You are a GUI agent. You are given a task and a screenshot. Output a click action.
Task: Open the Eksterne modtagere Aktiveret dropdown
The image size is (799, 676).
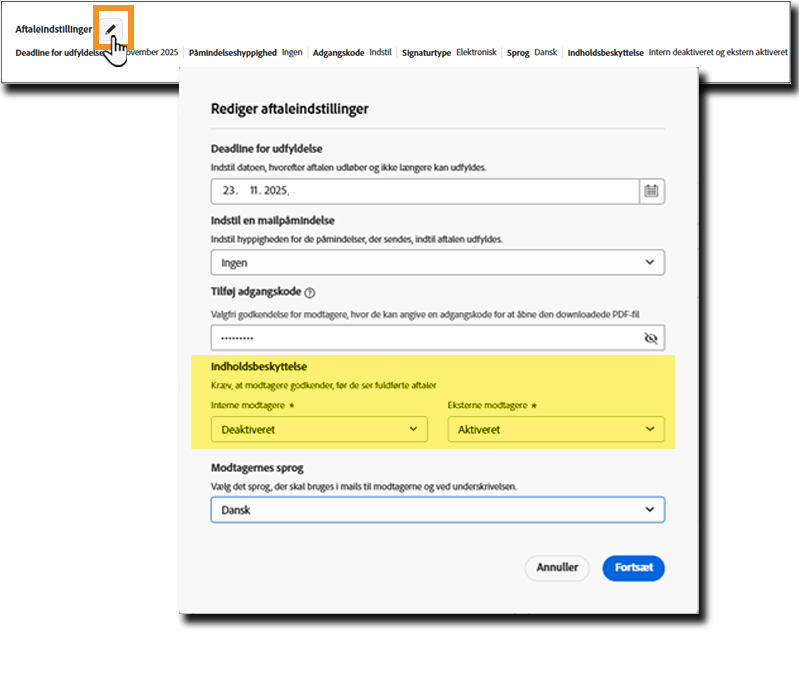pyautogui.click(x=556, y=429)
